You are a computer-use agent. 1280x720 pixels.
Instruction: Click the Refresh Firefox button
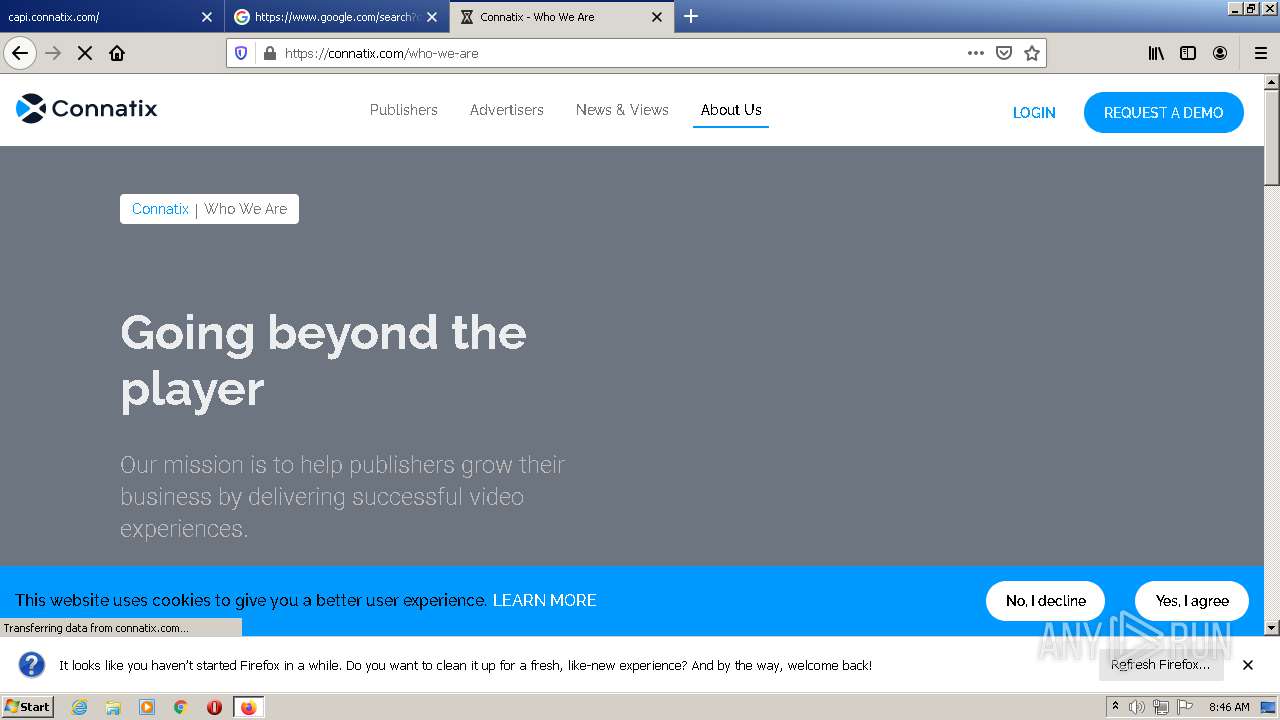[1161, 665]
